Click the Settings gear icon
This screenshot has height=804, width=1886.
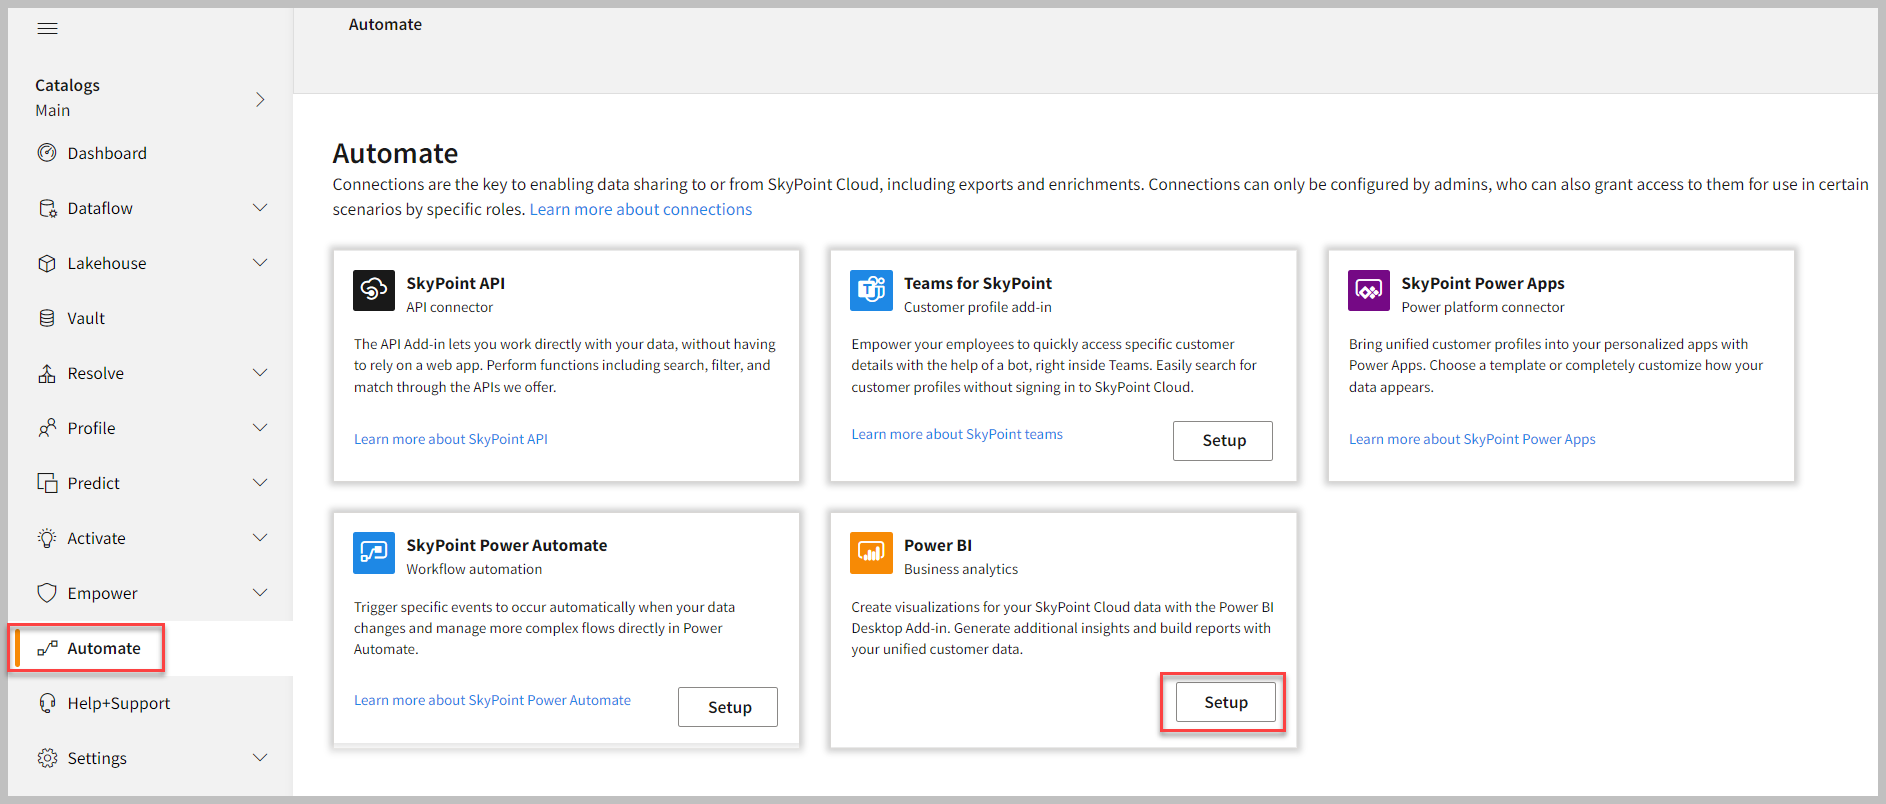(47, 758)
